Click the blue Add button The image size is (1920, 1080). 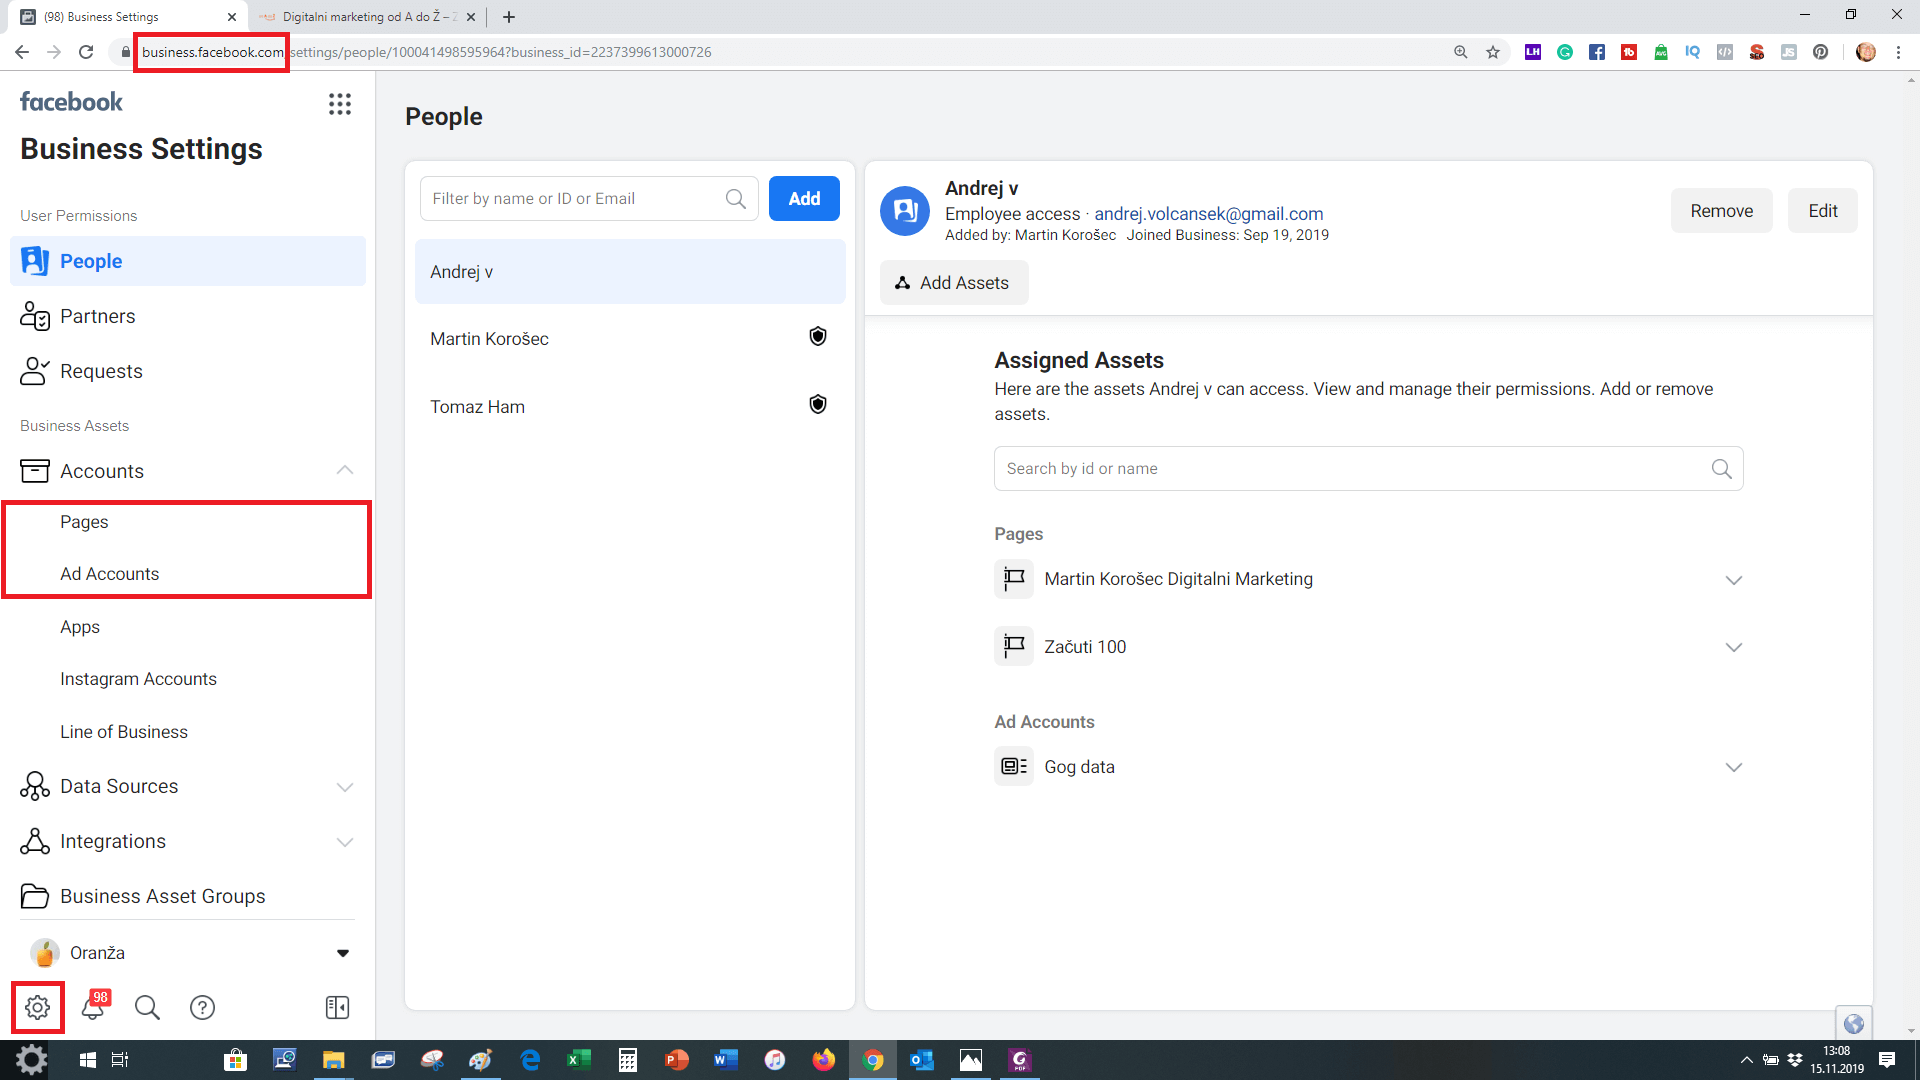pyautogui.click(x=804, y=198)
